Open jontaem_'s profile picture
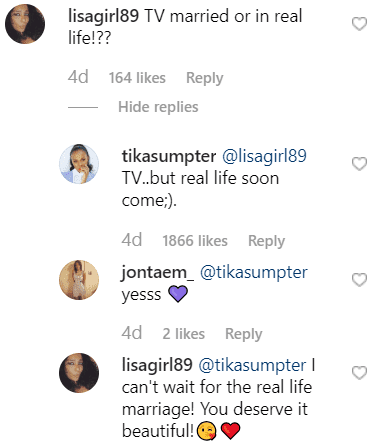Image resolution: width=378 pixels, height=446 pixels. coord(79,280)
